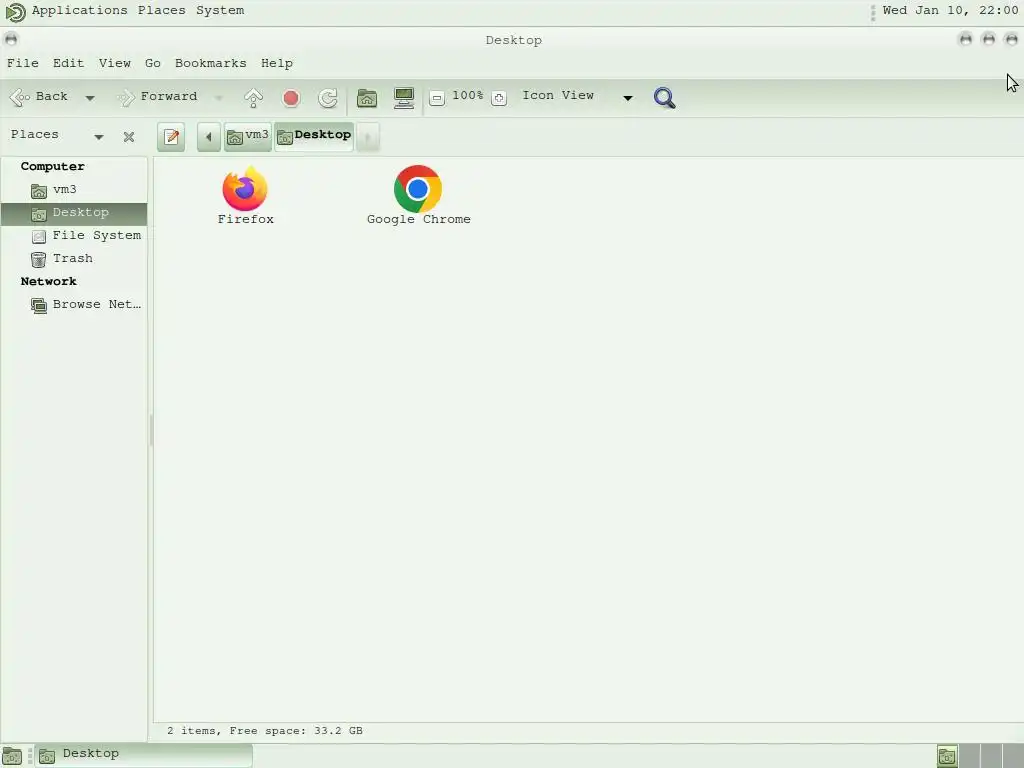
Task: Select vm3 in the path bar
Action: coord(248,136)
